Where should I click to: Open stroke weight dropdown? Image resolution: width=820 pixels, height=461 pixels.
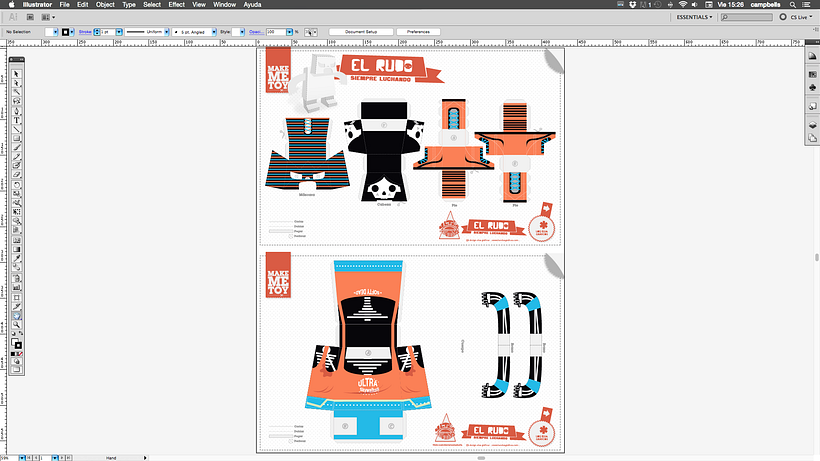tap(119, 32)
